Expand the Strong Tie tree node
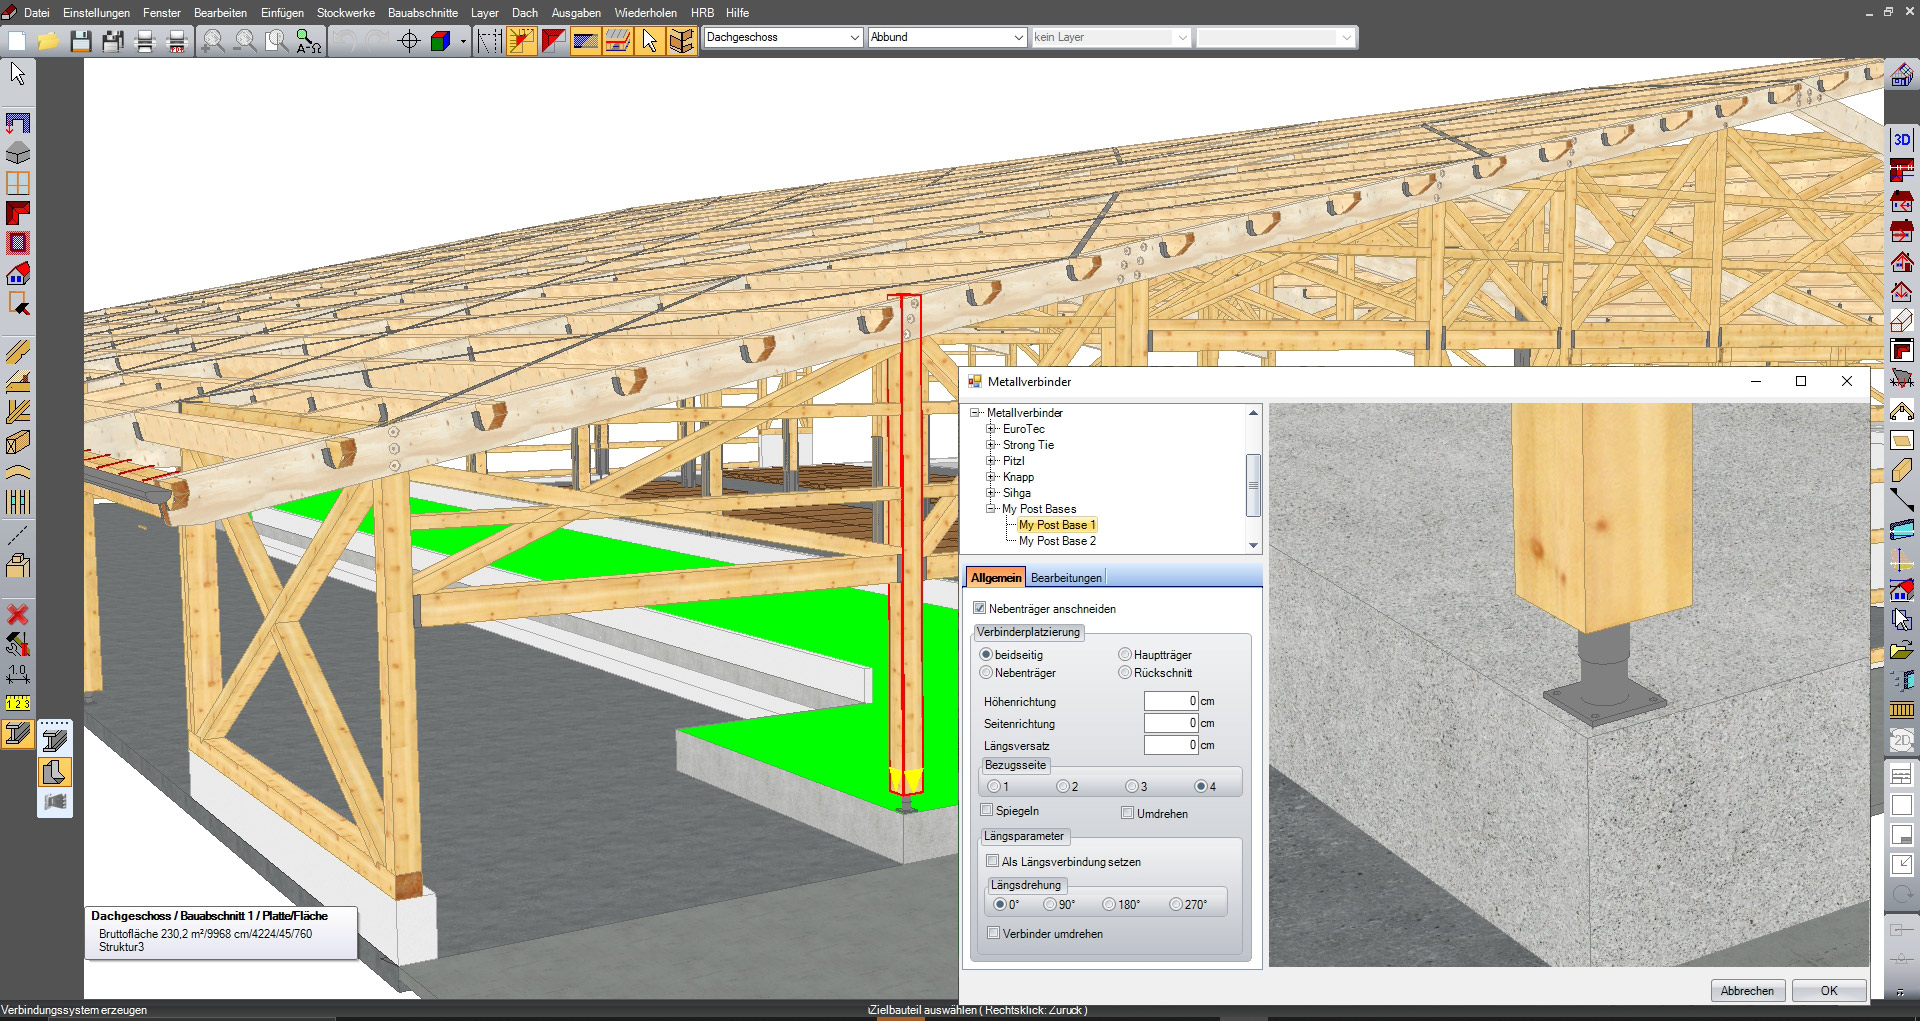The width and height of the screenshot is (1920, 1021). click(x=991, y=445)
